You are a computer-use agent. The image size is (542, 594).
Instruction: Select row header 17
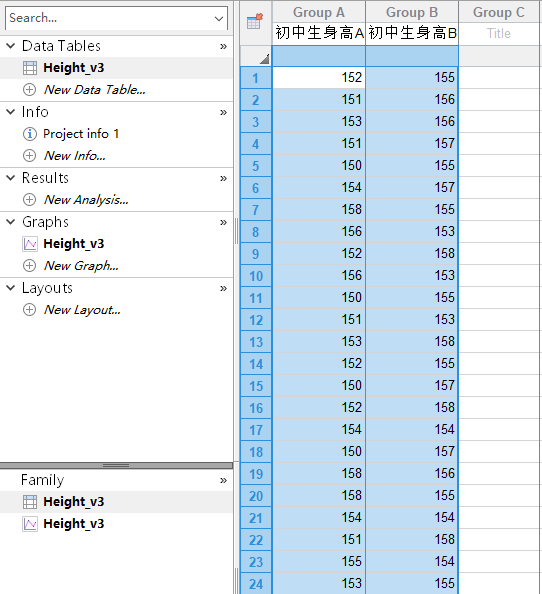click(256, 430)
